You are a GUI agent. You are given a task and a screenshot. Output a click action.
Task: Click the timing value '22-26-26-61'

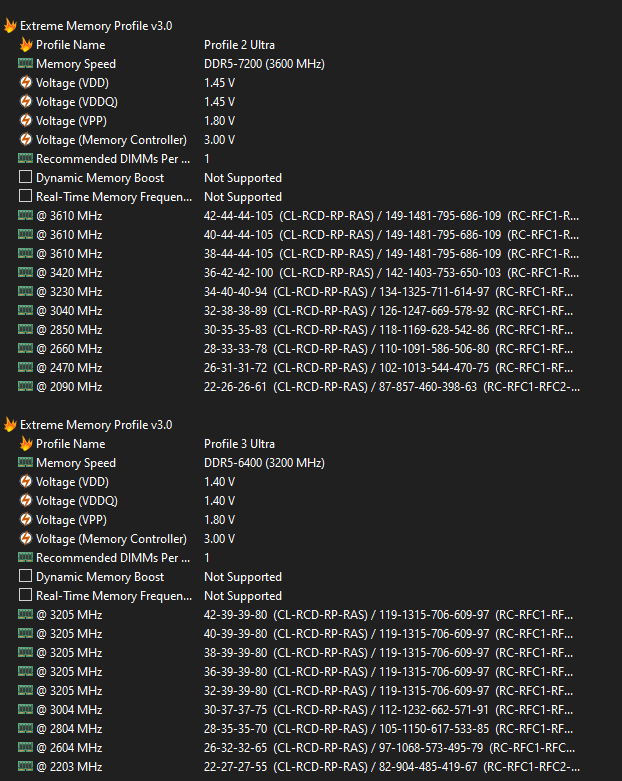[236, 386]
